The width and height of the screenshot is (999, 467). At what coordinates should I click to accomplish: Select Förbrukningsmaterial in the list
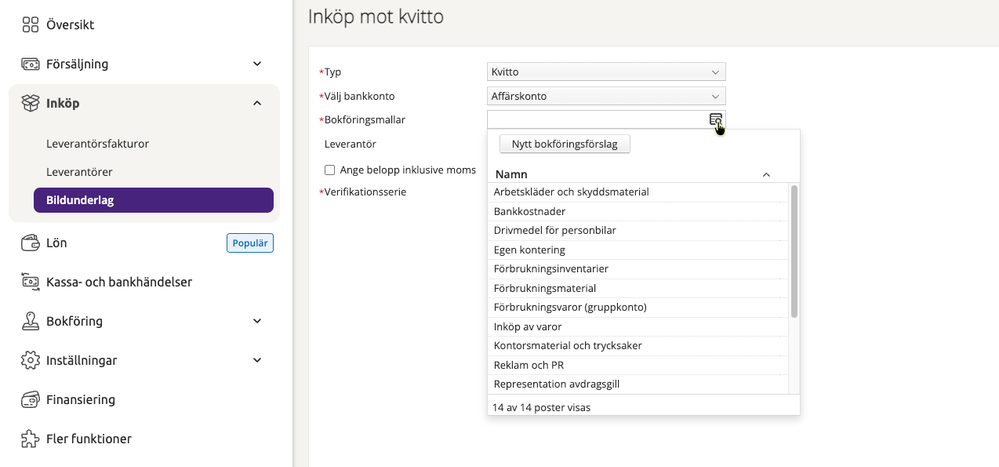click(x=638, y=288)
